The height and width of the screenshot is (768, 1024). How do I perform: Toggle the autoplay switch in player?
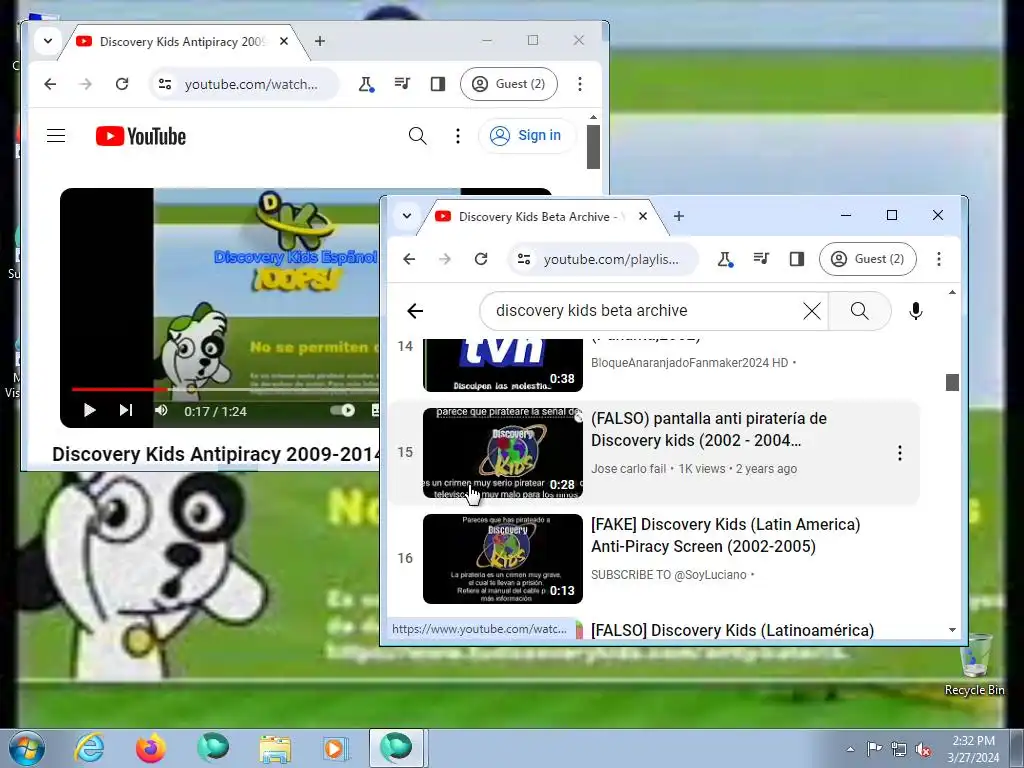(342, 410)
